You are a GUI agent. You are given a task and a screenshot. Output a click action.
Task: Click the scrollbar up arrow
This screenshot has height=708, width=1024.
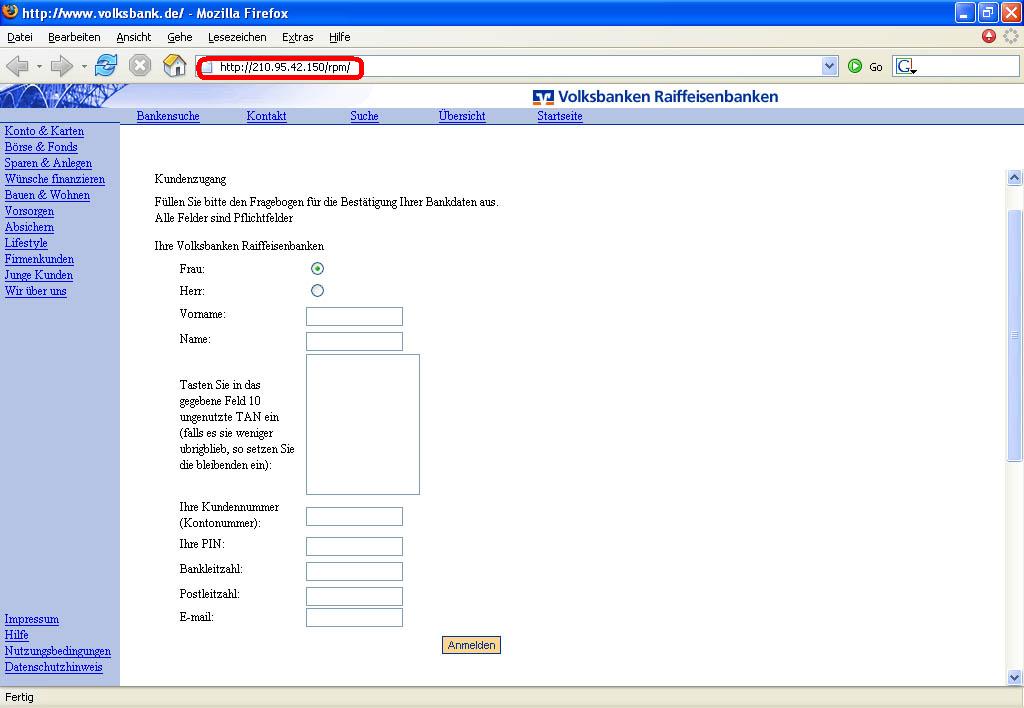1014,178
